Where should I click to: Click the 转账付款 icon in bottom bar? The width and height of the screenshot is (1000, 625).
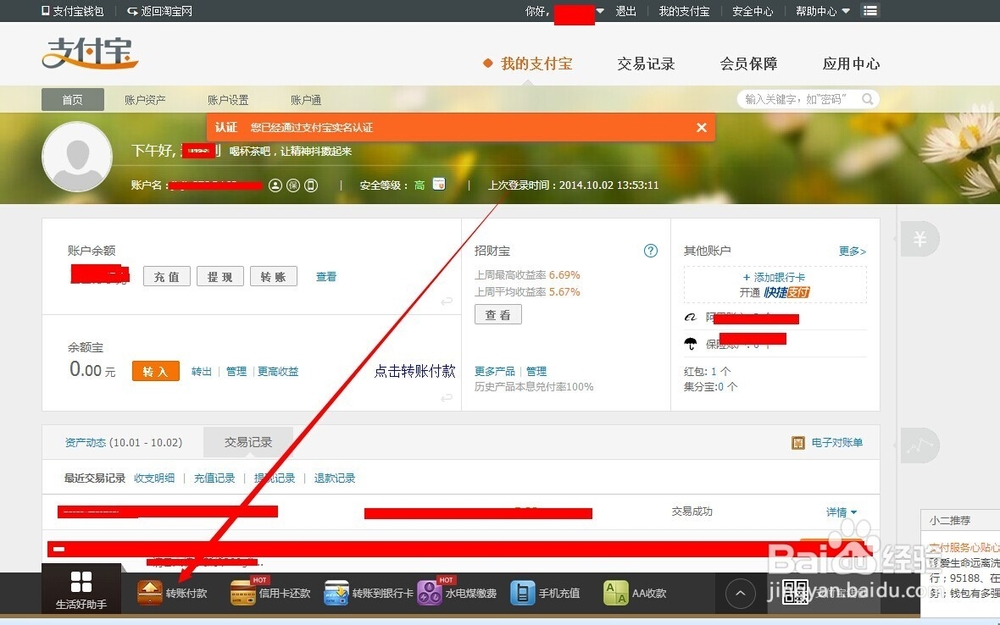click(150, 592)
